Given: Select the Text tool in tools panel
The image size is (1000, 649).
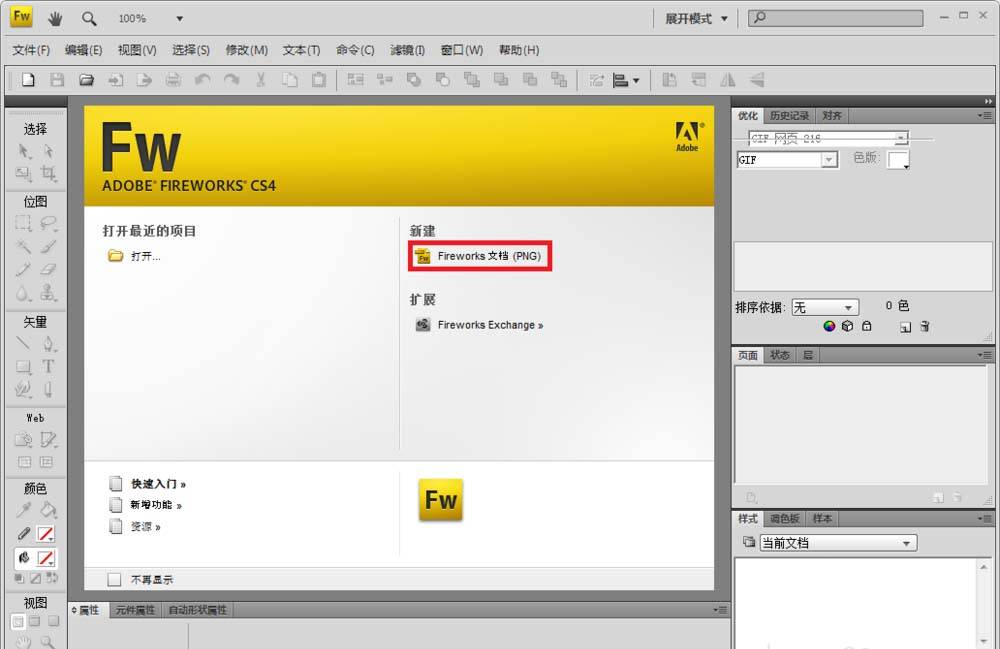Looking at the screenshot, I should (x=48, y=367).
